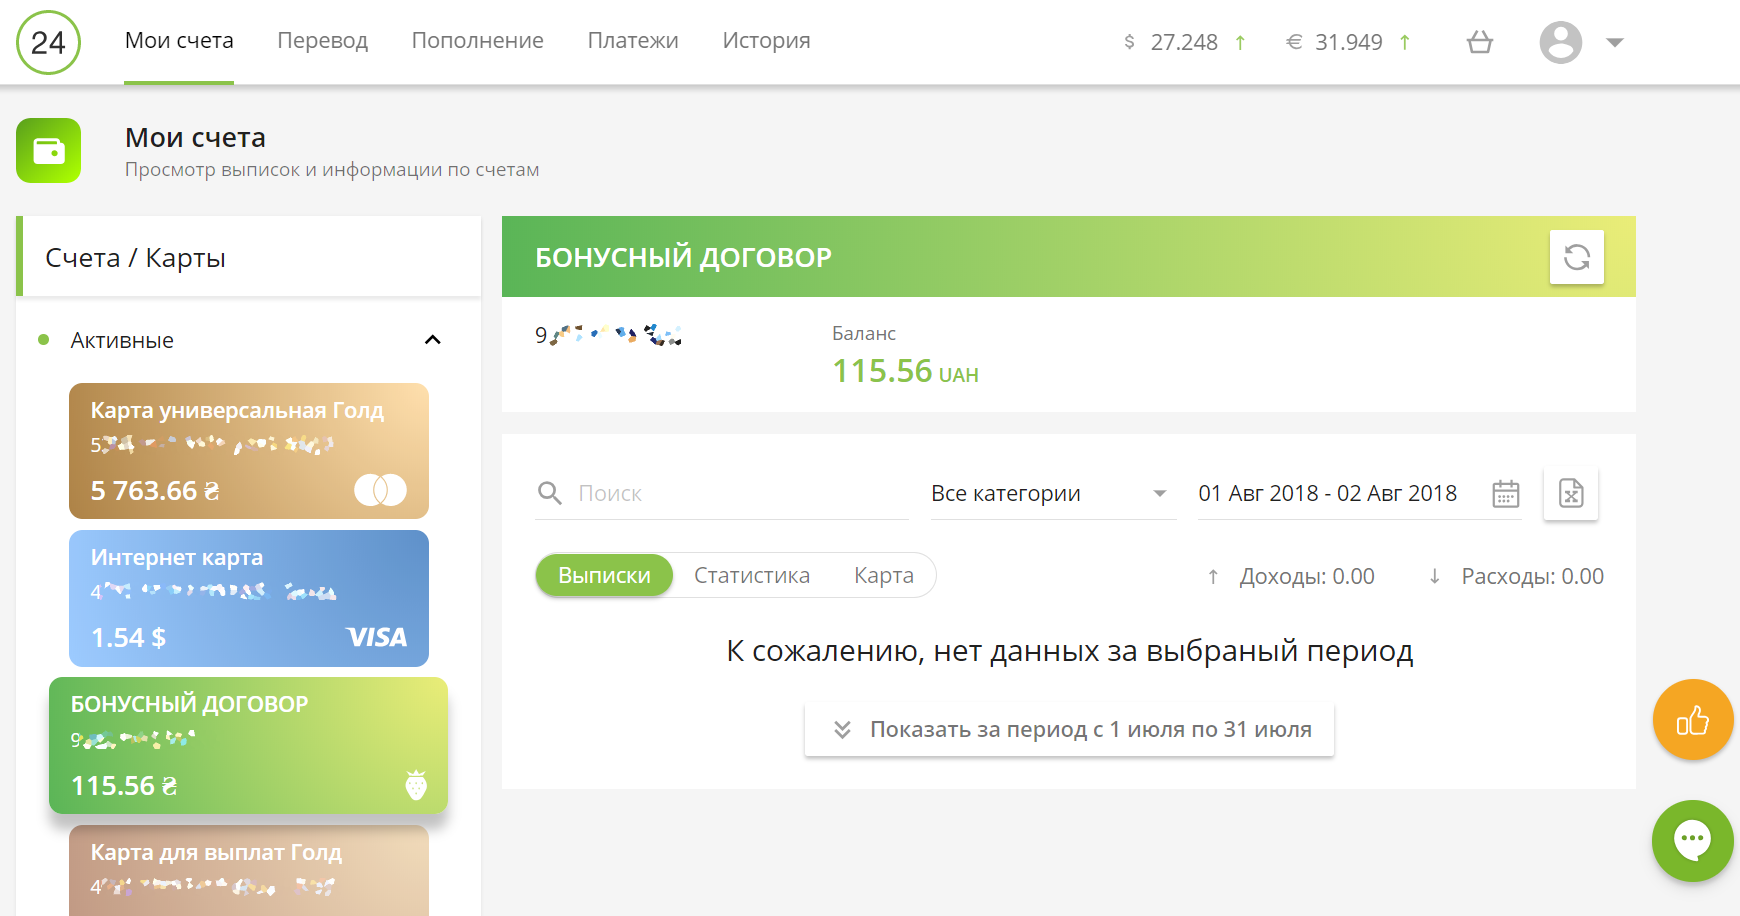Viewport: 1740px width, 916px height.
Task: Select Карта для выплат Голд card
Action: [x=249, y=870]
